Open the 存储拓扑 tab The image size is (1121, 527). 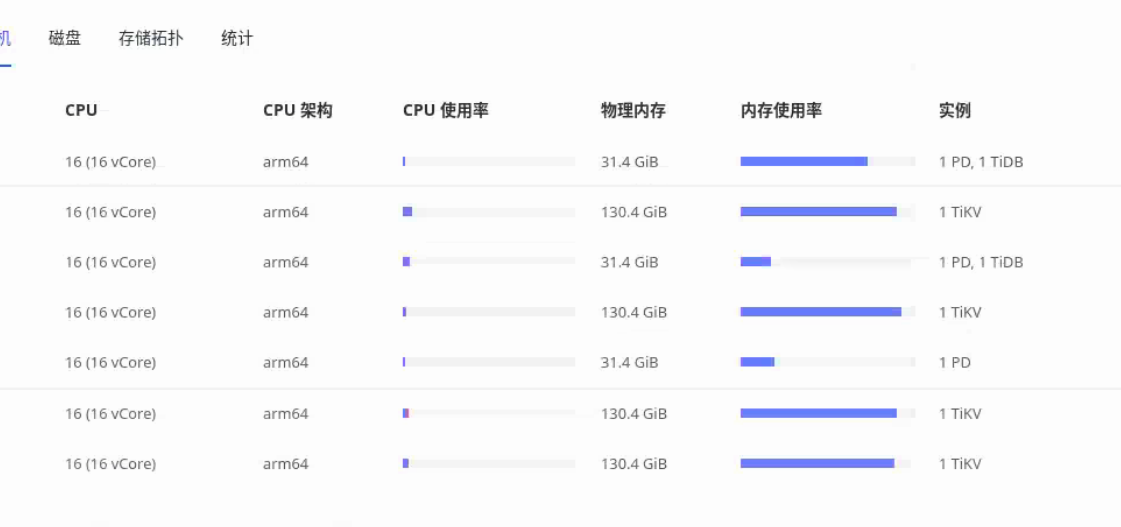[151, 39]
